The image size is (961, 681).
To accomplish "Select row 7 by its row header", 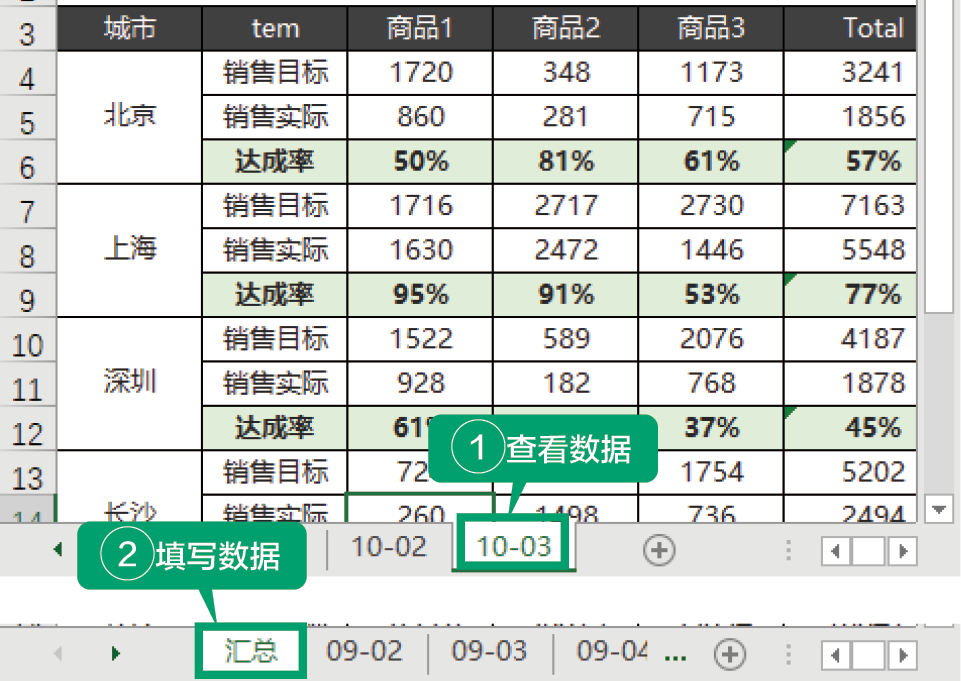I will tap(27, 210).
